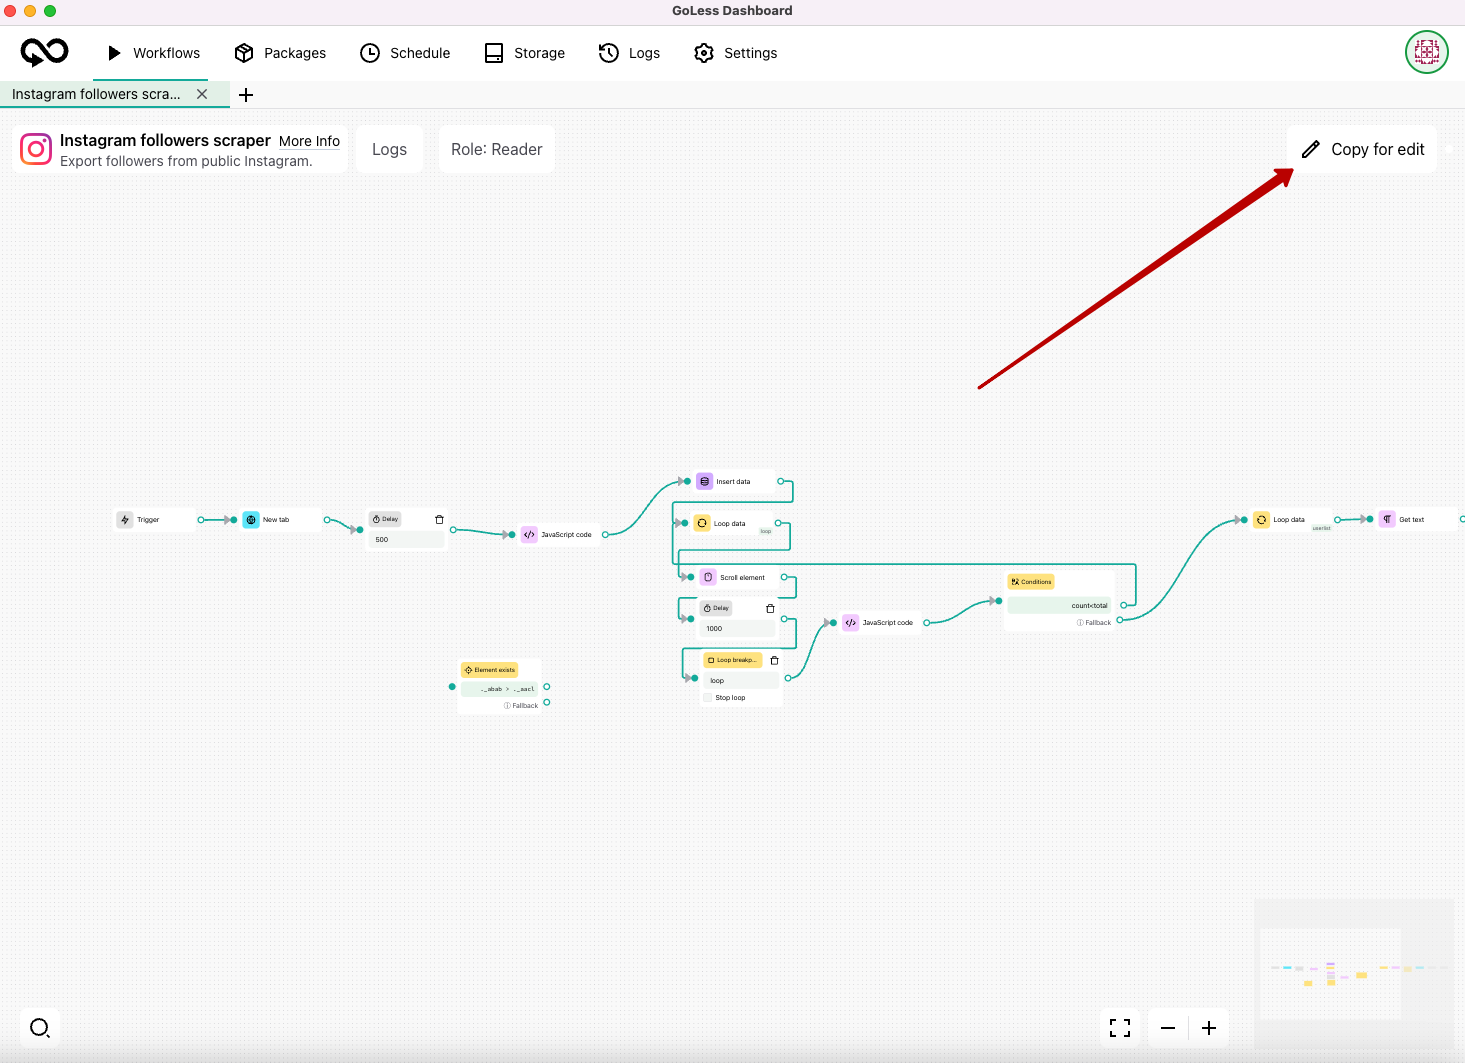1465x1063 pixels.
Task: Toggle the Stop loop checkbox
Action: 708,698
